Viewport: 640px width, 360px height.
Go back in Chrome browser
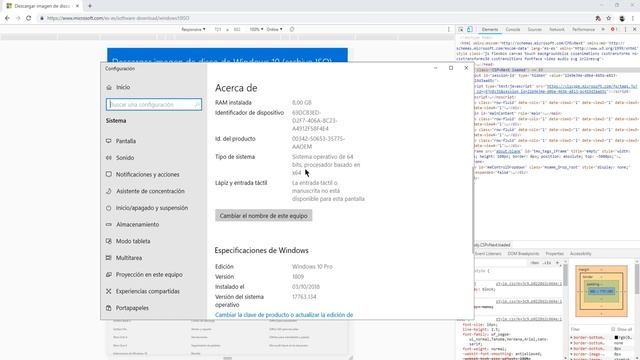pos(7,18)
